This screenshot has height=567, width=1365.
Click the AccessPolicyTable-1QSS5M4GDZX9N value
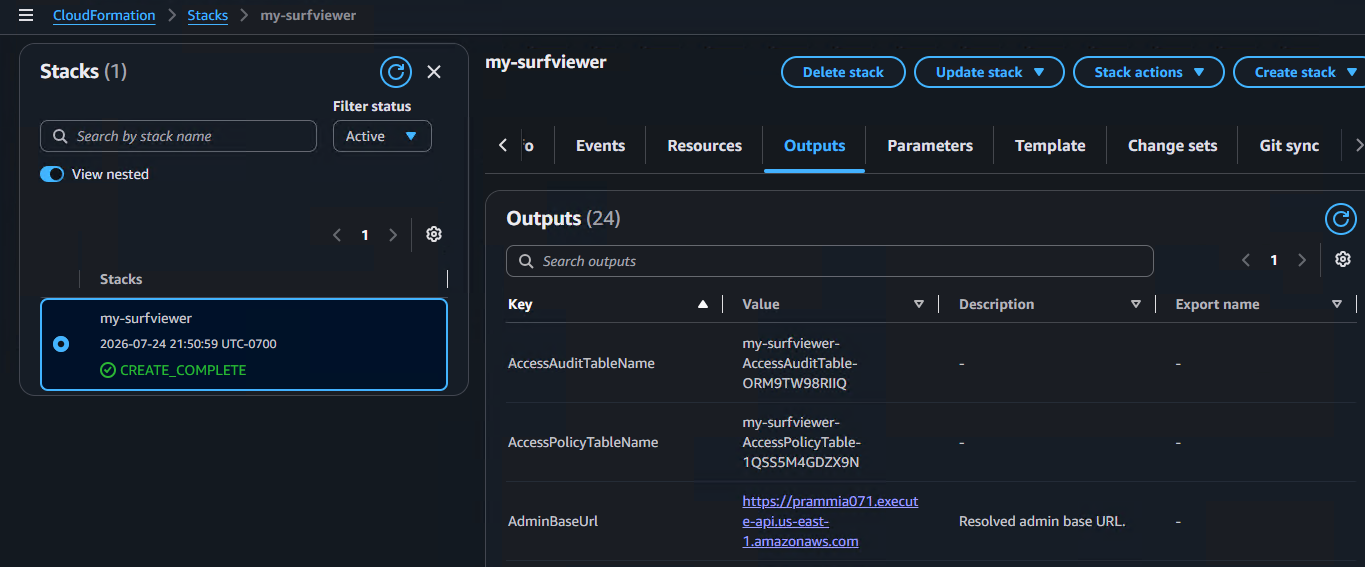(x=802, y=442)
